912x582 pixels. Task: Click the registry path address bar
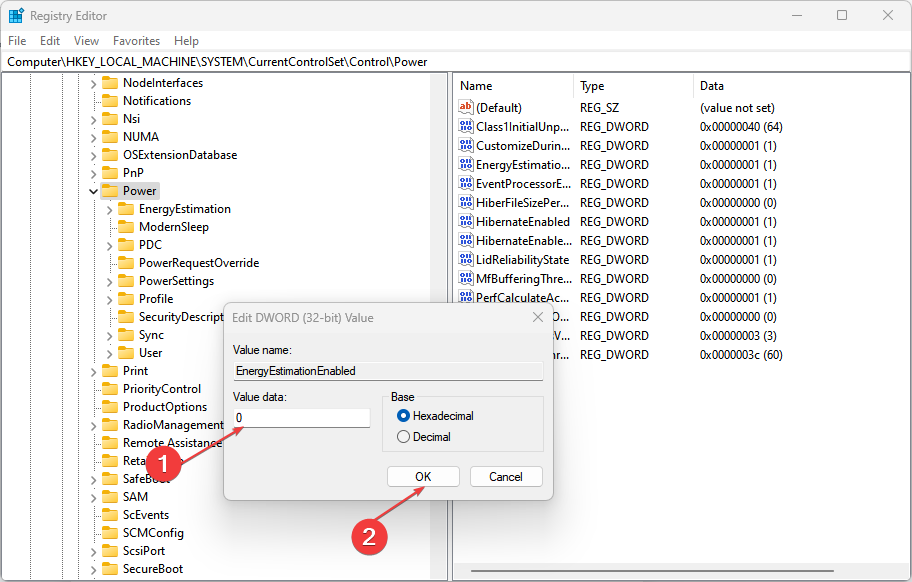tap(455, 62)
